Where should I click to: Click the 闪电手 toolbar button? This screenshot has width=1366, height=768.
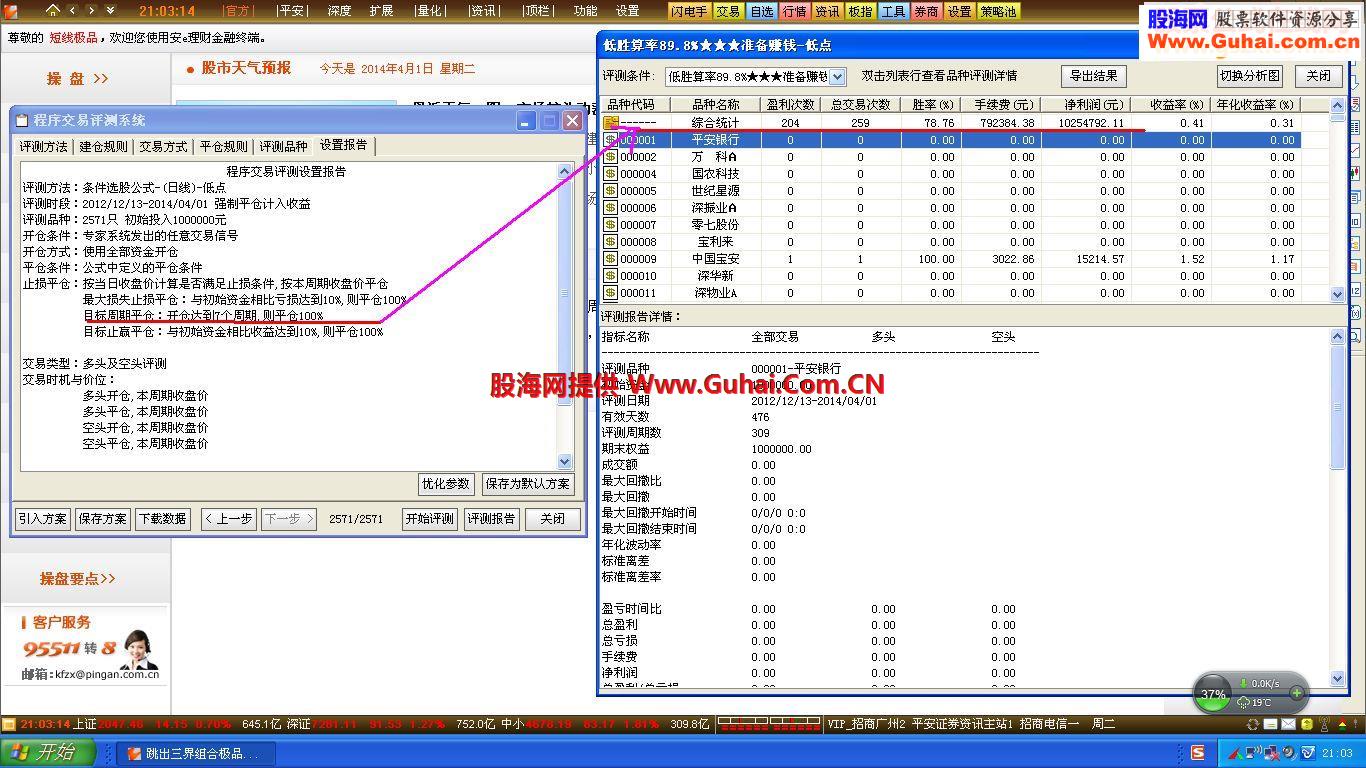690,11
